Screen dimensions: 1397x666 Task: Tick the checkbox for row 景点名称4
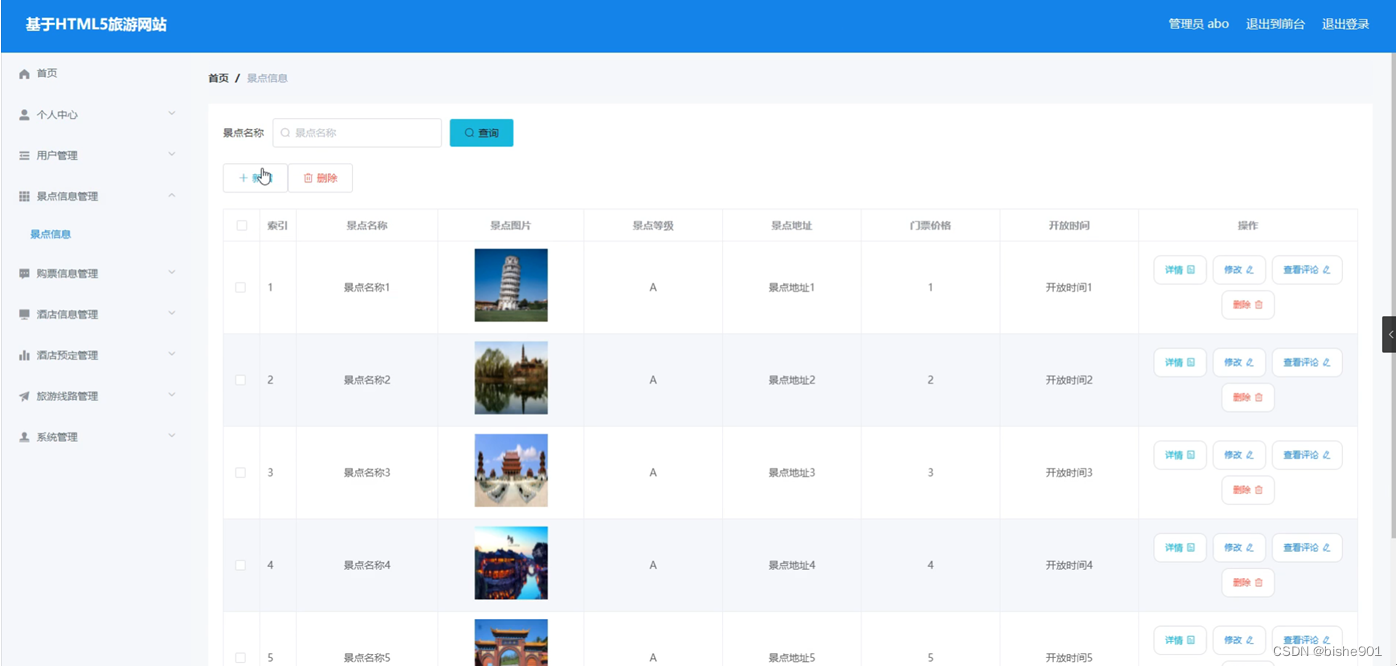coord(240,565)
